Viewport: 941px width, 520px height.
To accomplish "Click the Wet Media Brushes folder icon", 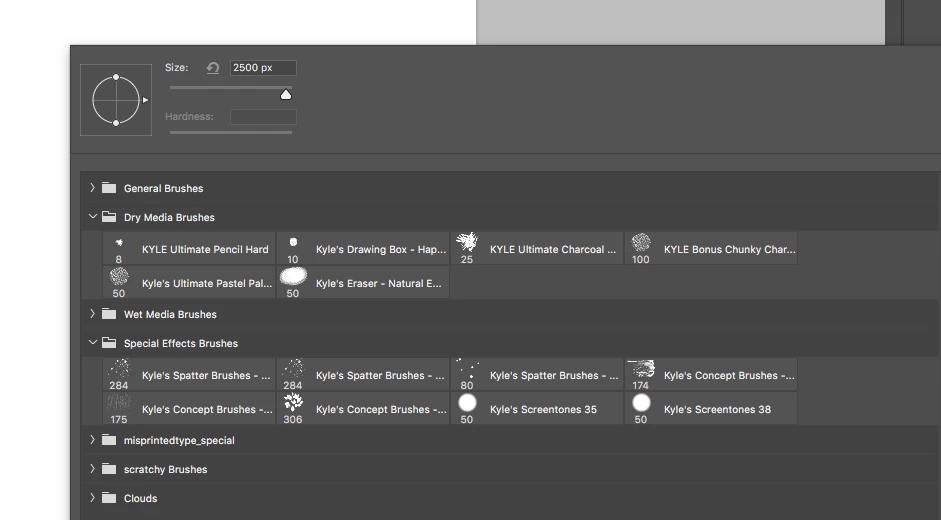I will click(x=109, y=314).
